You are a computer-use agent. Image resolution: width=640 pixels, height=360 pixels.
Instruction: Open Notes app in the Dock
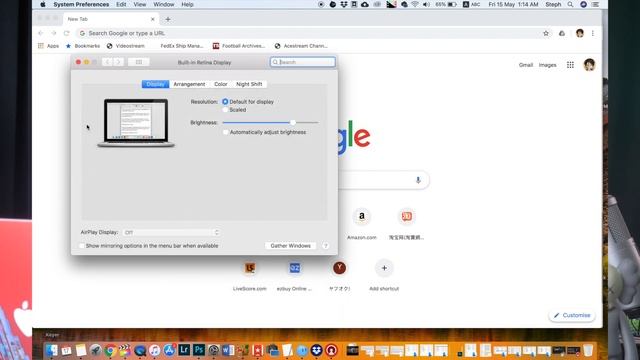[81, 350]
